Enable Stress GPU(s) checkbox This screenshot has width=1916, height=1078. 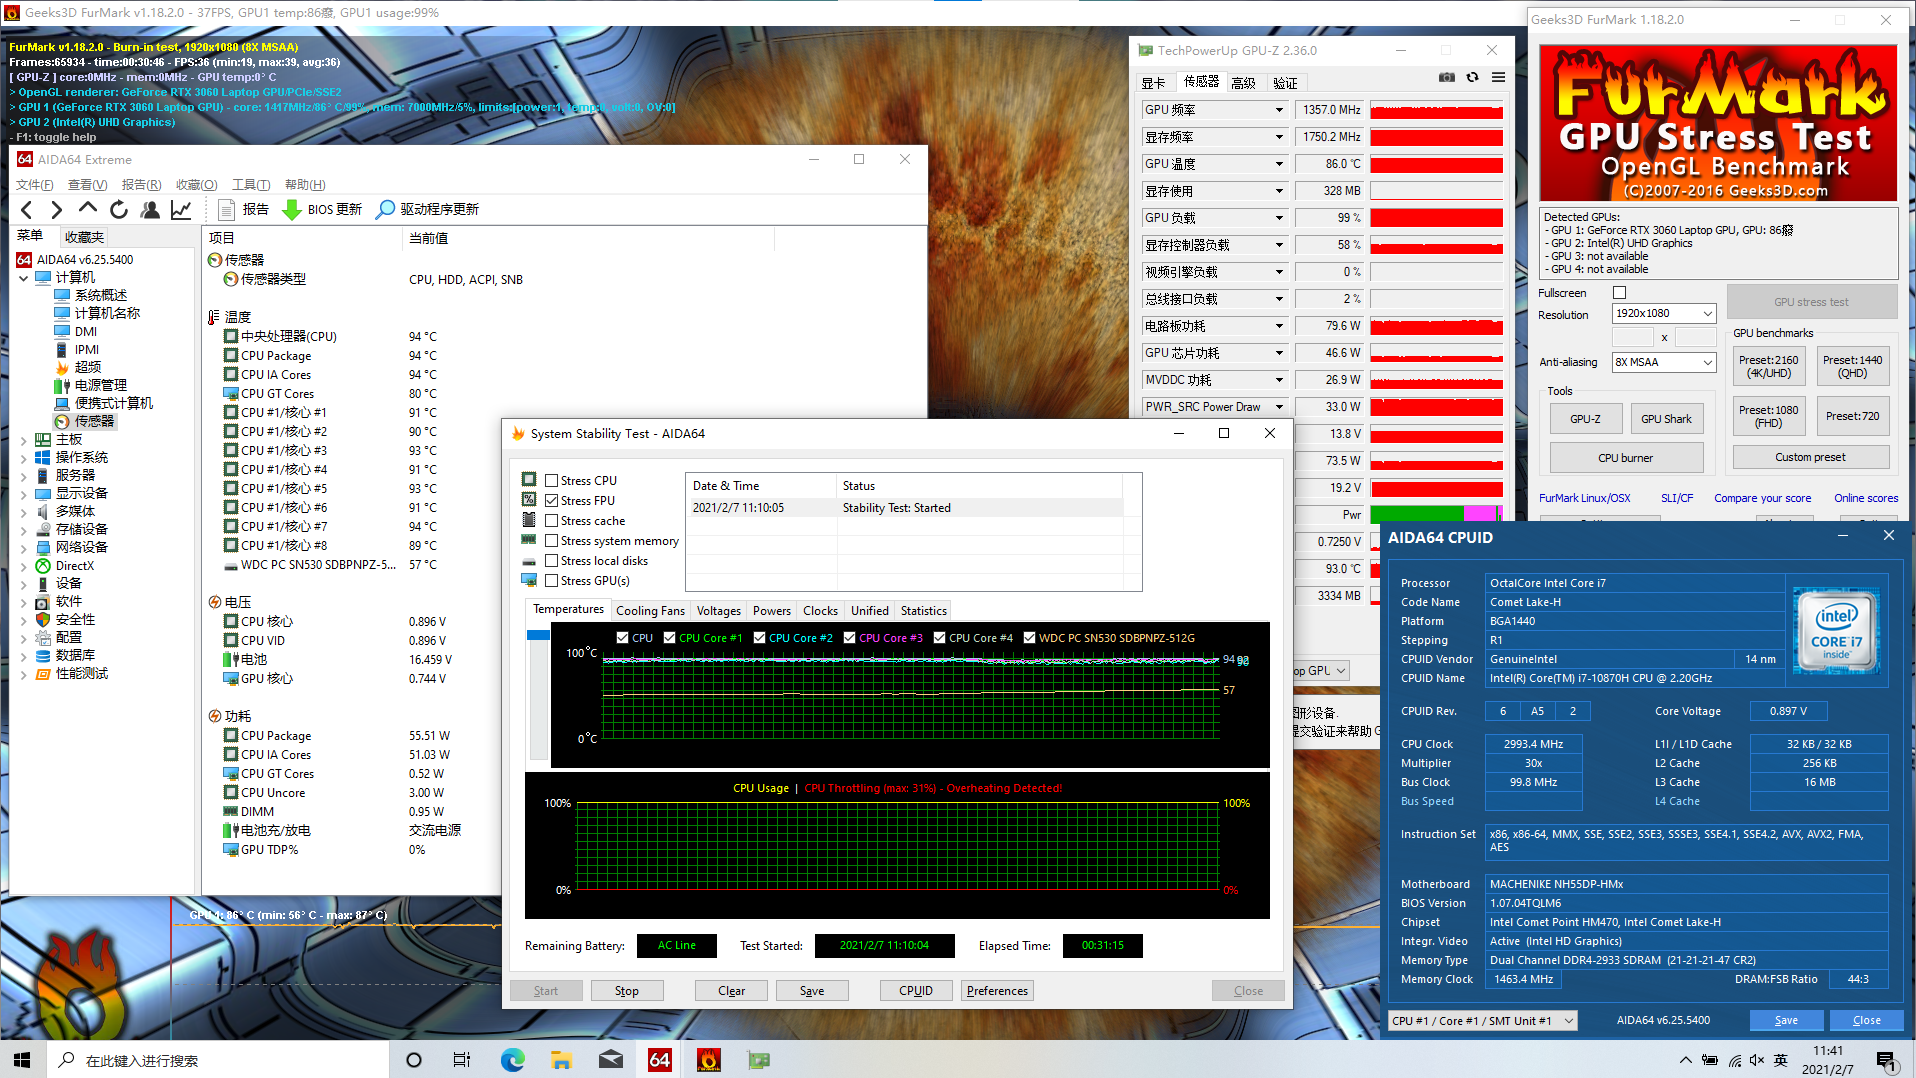pos(551,581)
